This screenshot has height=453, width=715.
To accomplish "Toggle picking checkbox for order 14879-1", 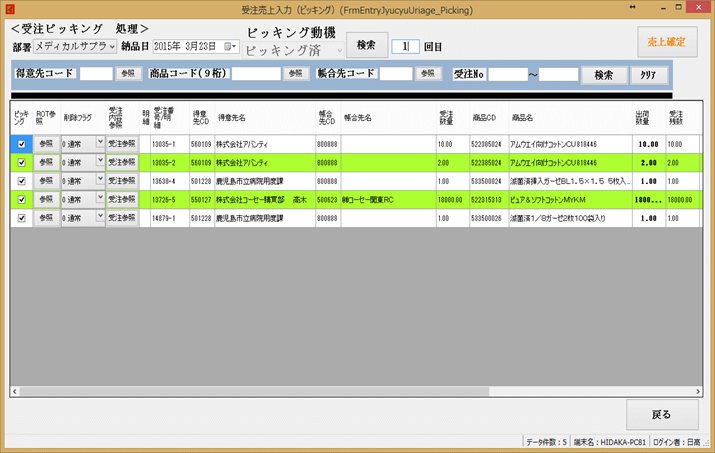I will tap(21, 217).
